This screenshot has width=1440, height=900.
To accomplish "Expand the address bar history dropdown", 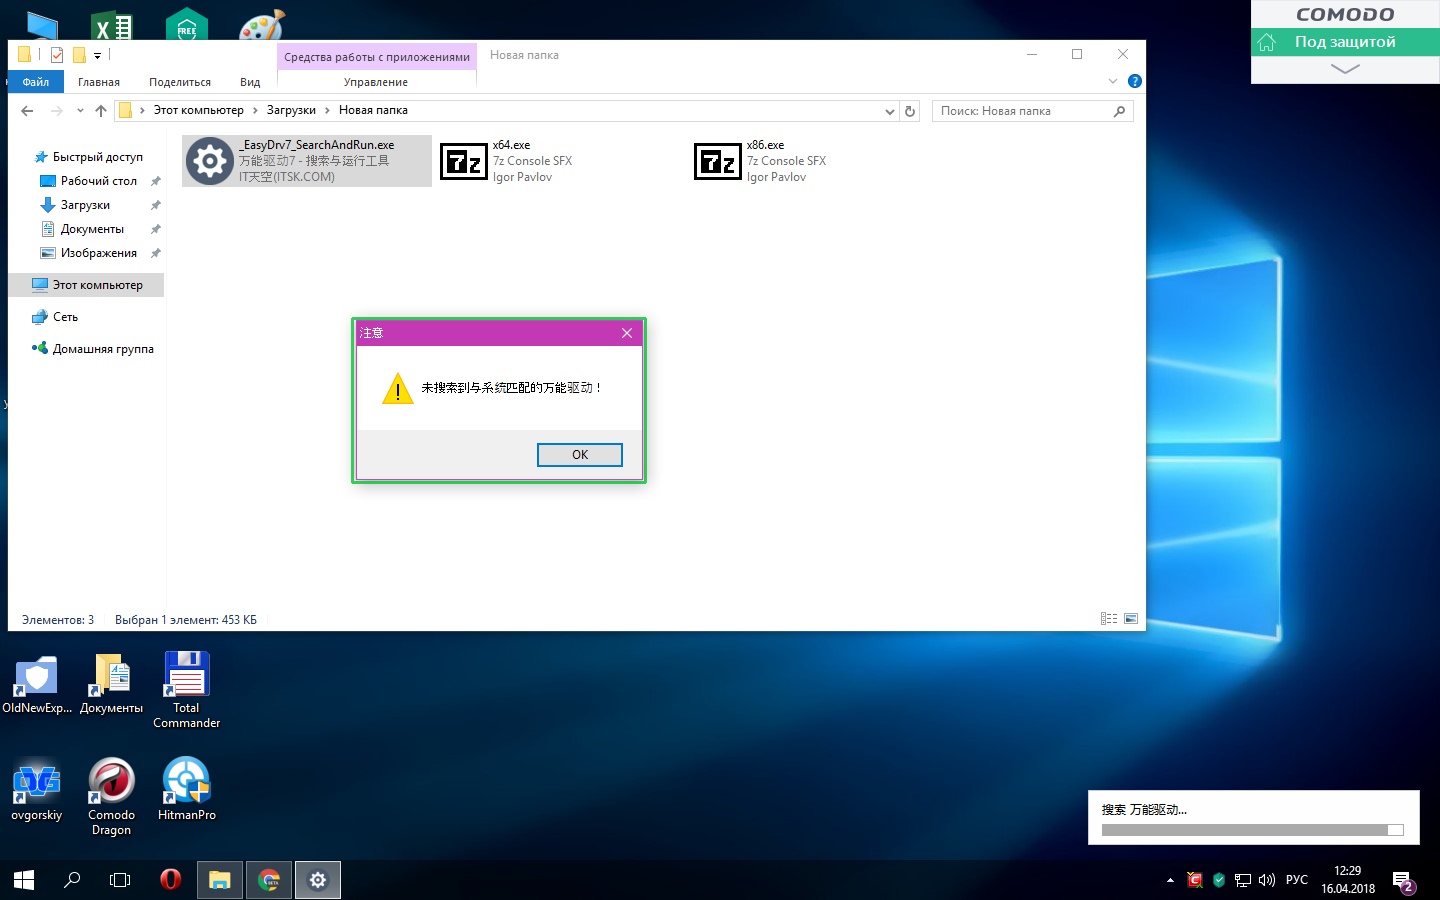I will tap(889, 112).
